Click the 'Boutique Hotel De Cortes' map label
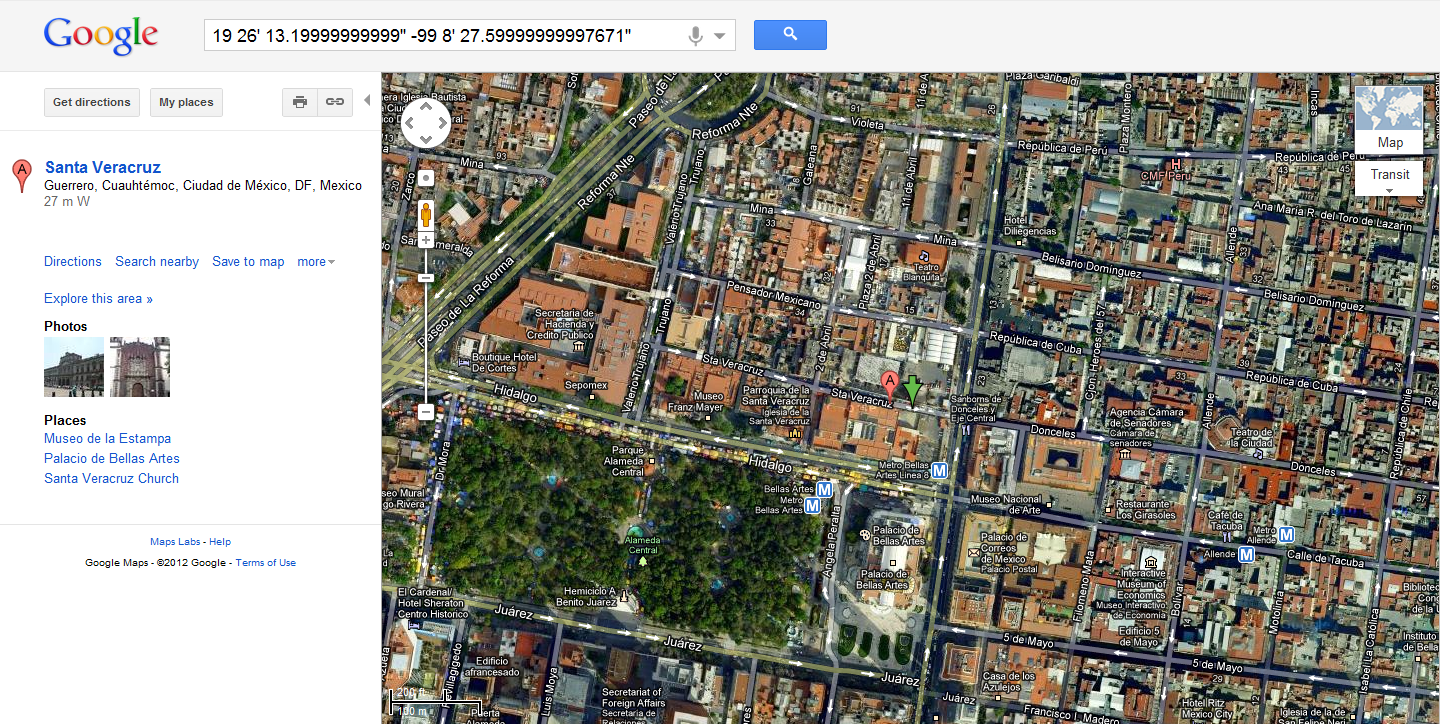Viewport: 1440px width, 724px height. tap(506, 362)
